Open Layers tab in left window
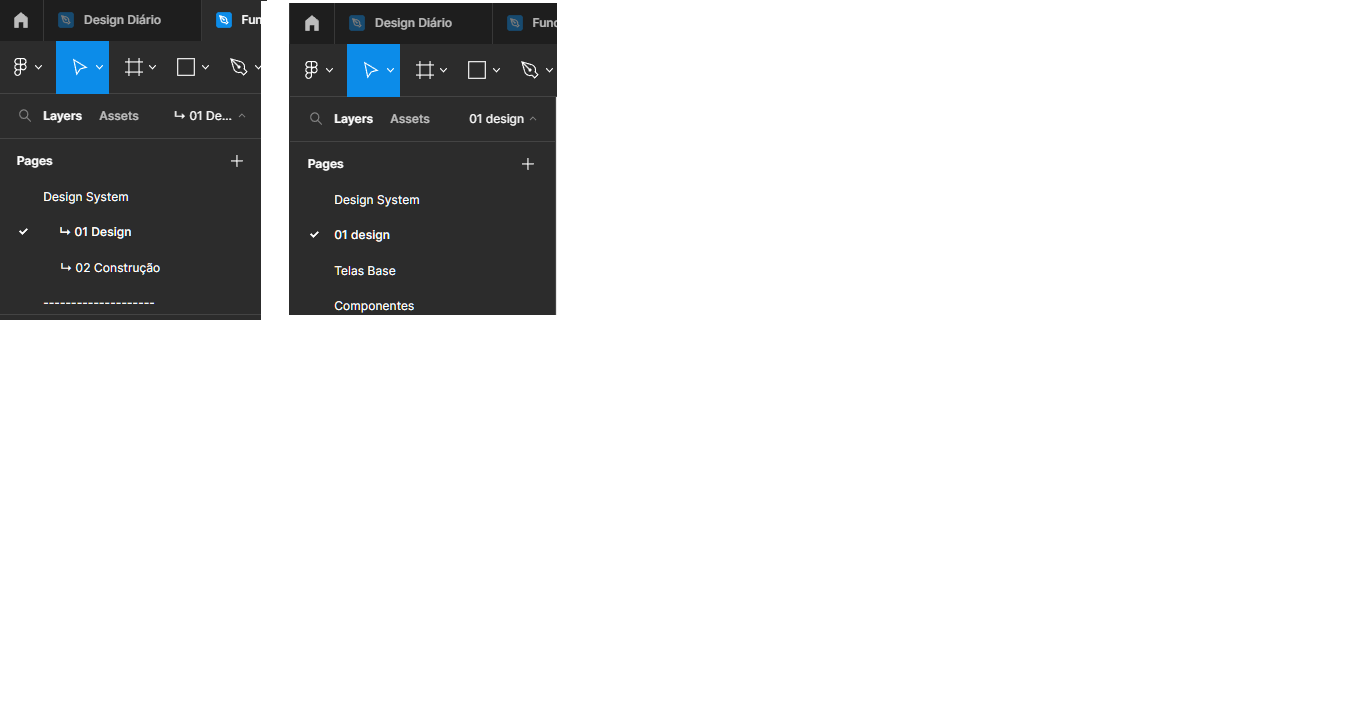The width and height of the screenshot is (1360, 725). tap(62, 116)
